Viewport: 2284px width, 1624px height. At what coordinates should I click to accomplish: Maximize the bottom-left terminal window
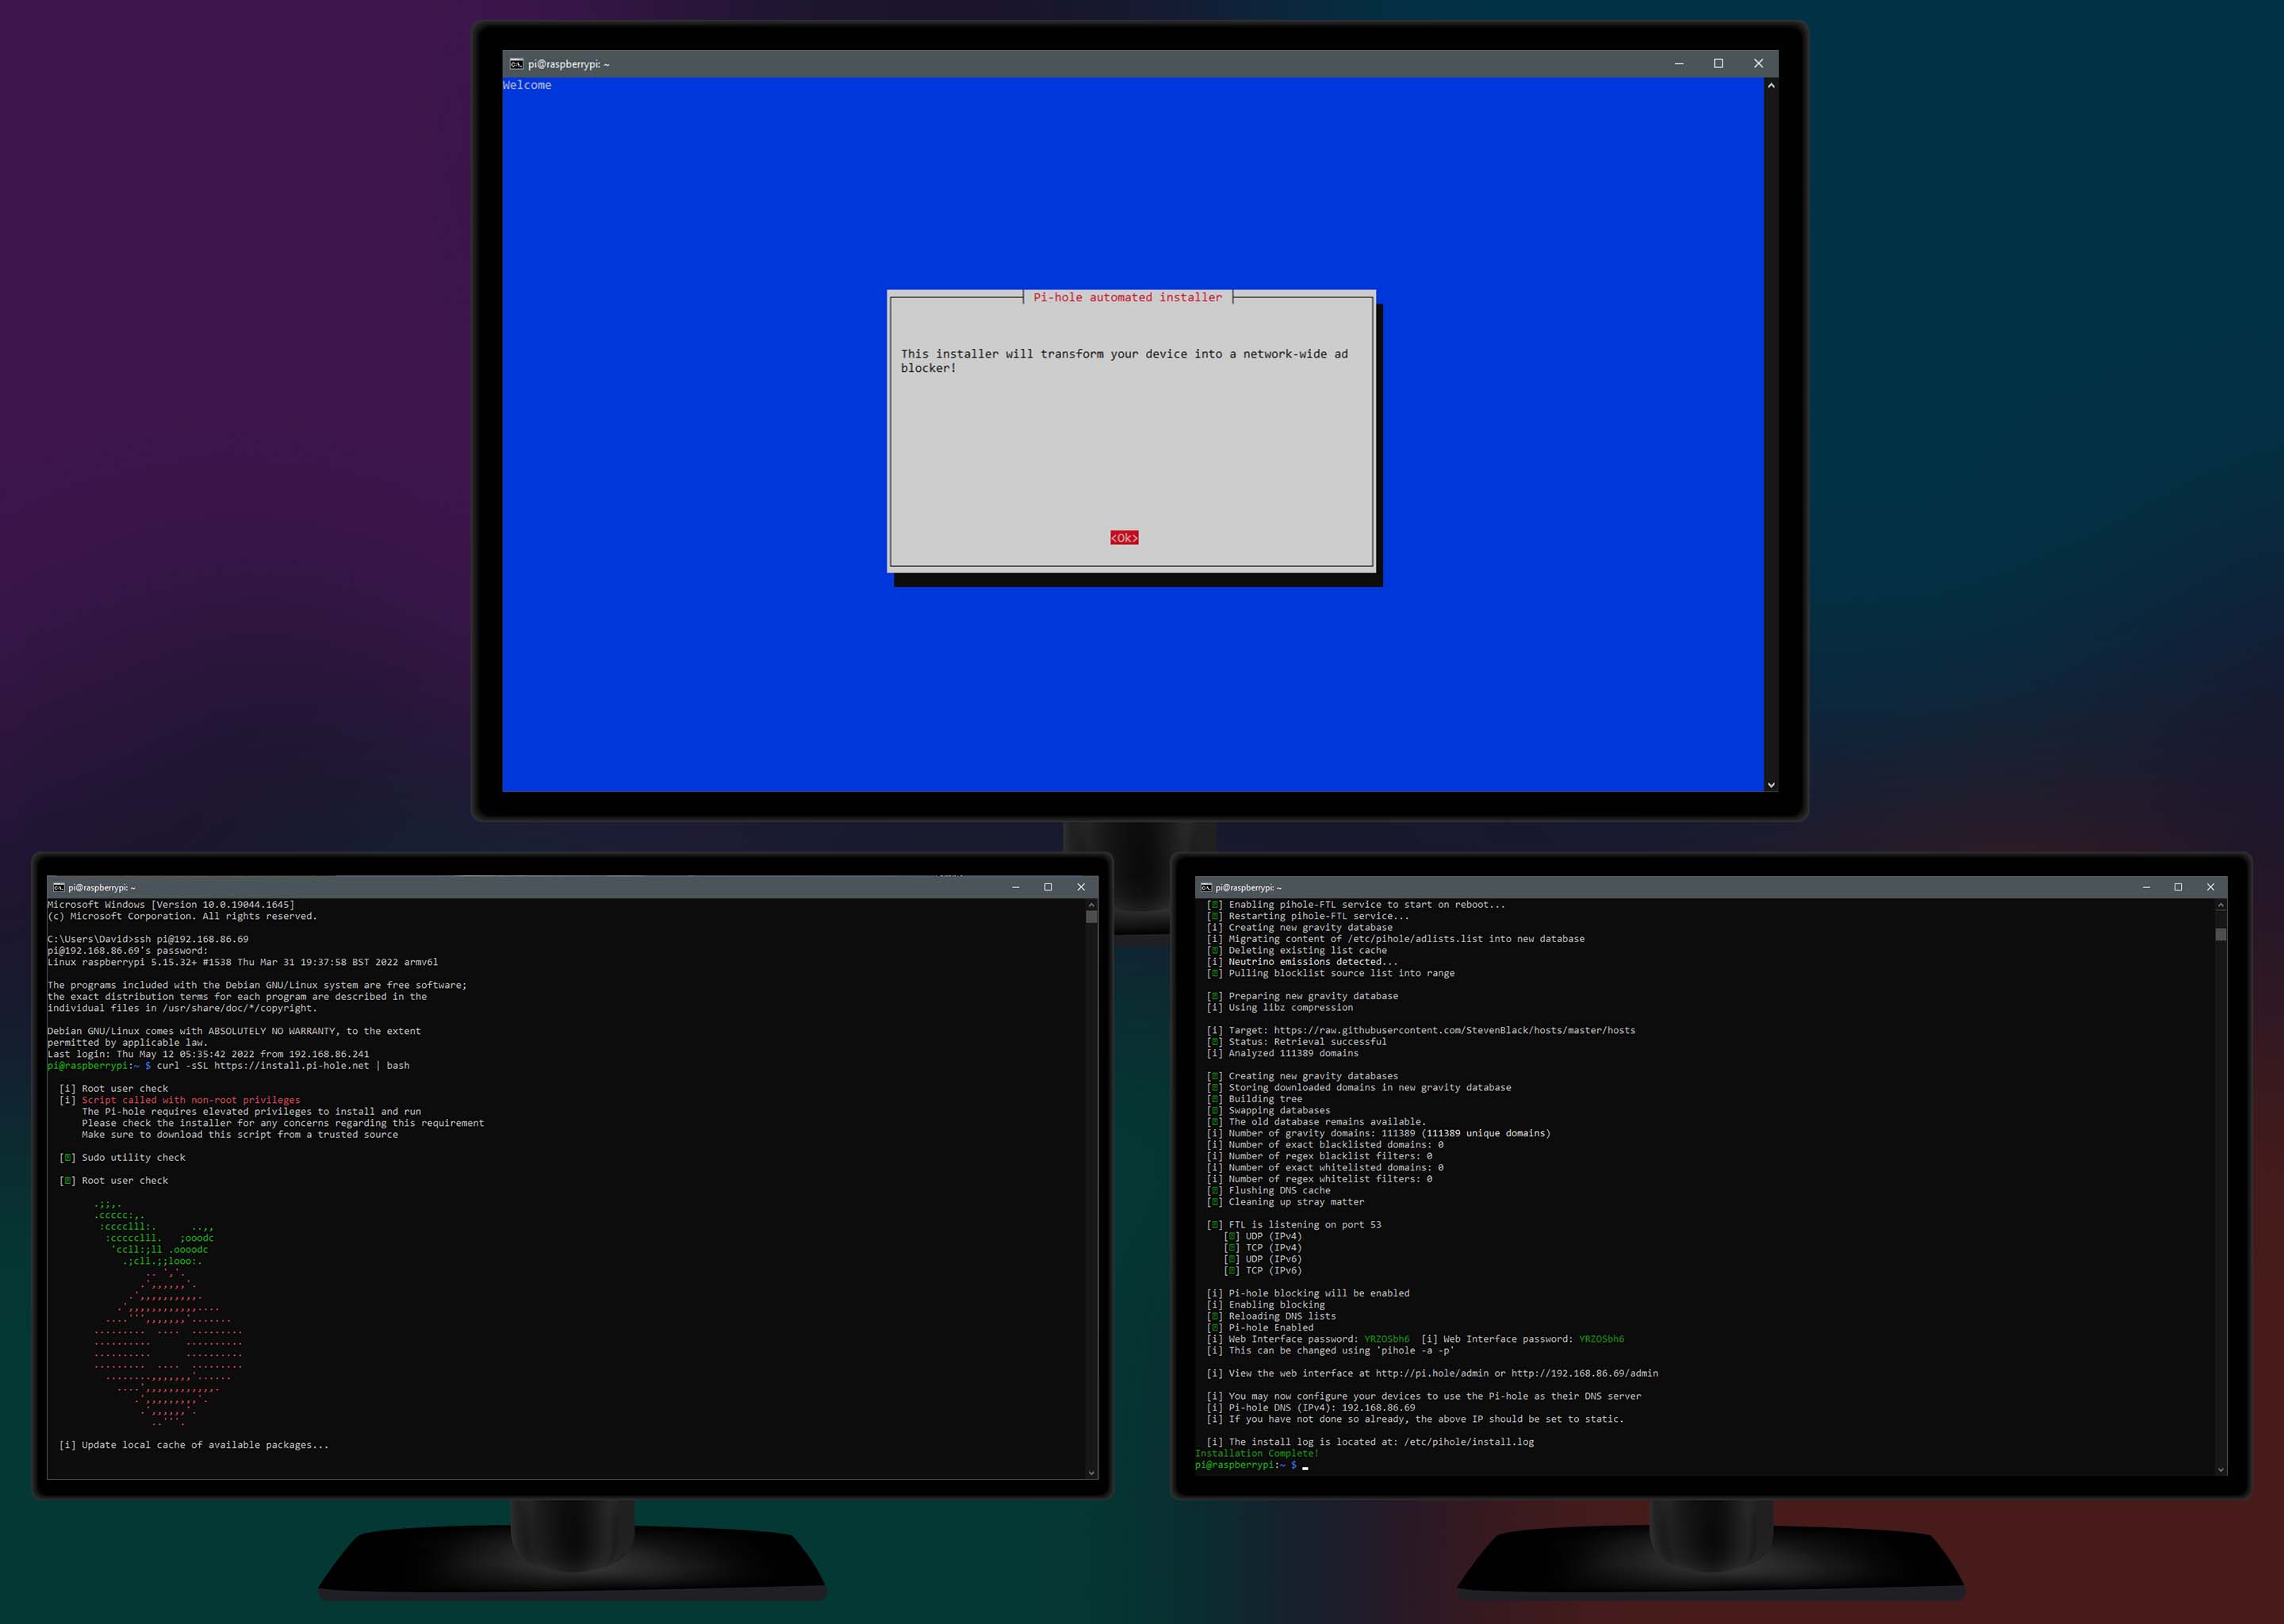[1048, 887]
